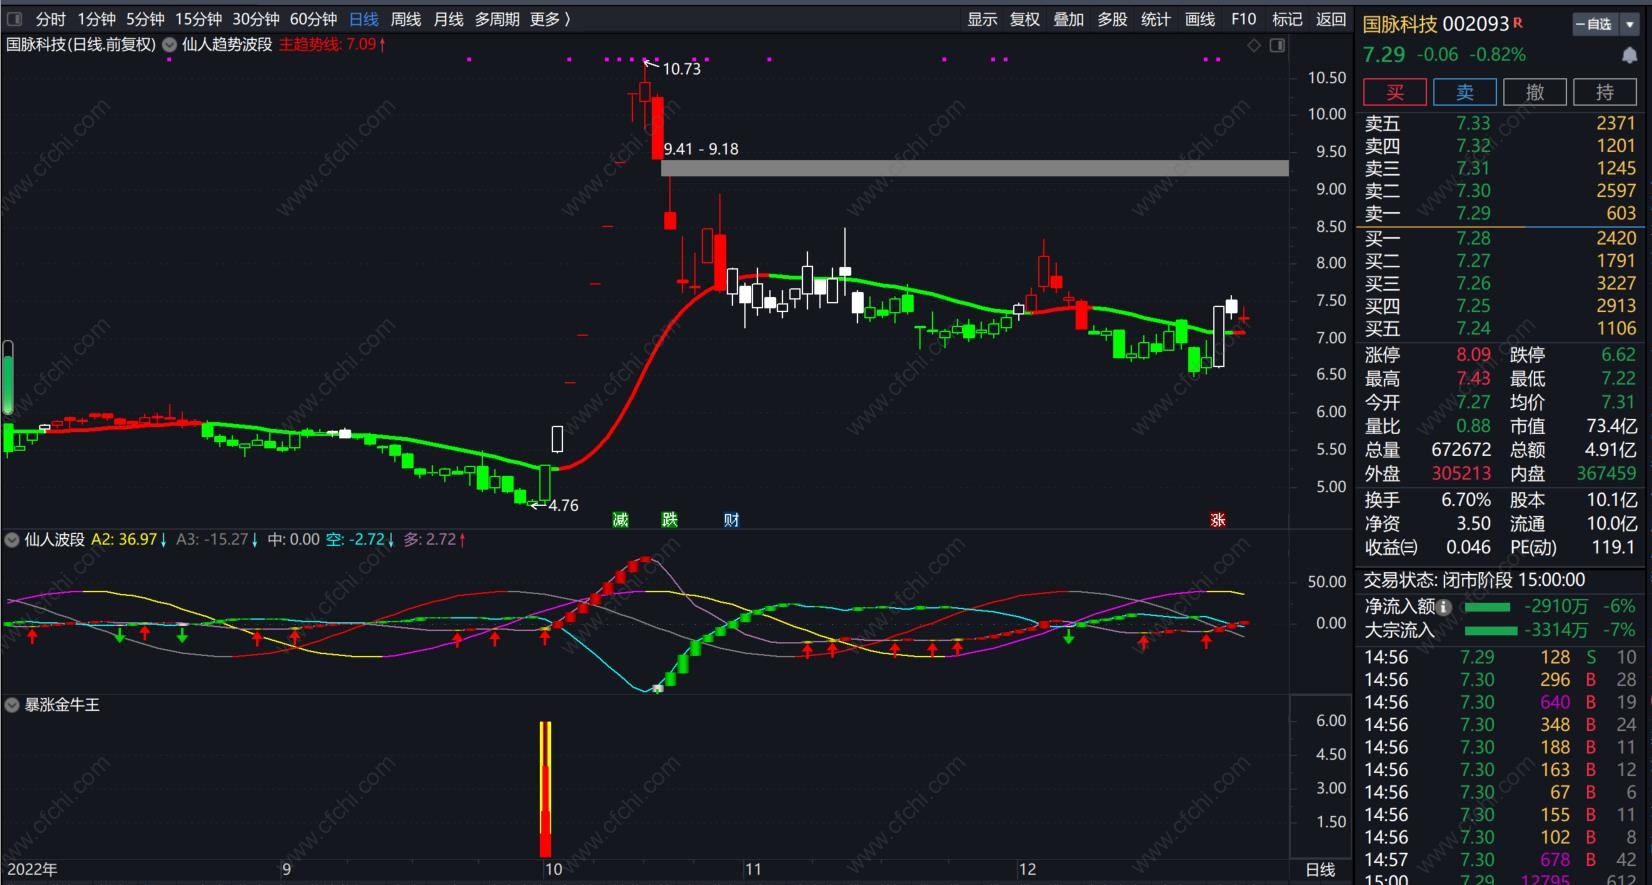Open the 多周期 multi-period view
Image resolution: width=1652 pixels, height=885 pixels.
(x=497, y=19)
